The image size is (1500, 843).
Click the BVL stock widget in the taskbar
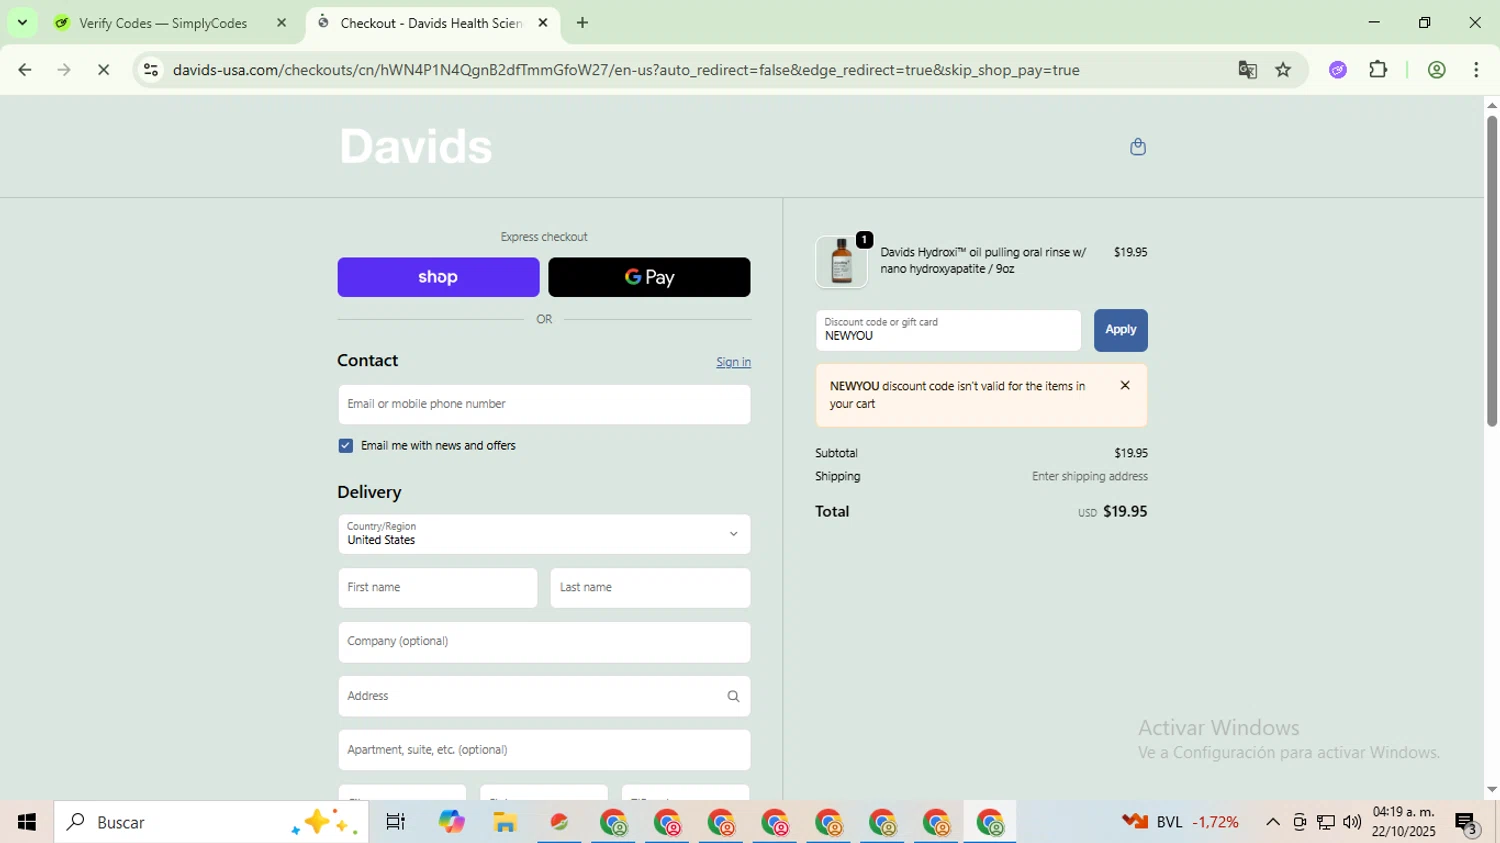pos(1180,822)
